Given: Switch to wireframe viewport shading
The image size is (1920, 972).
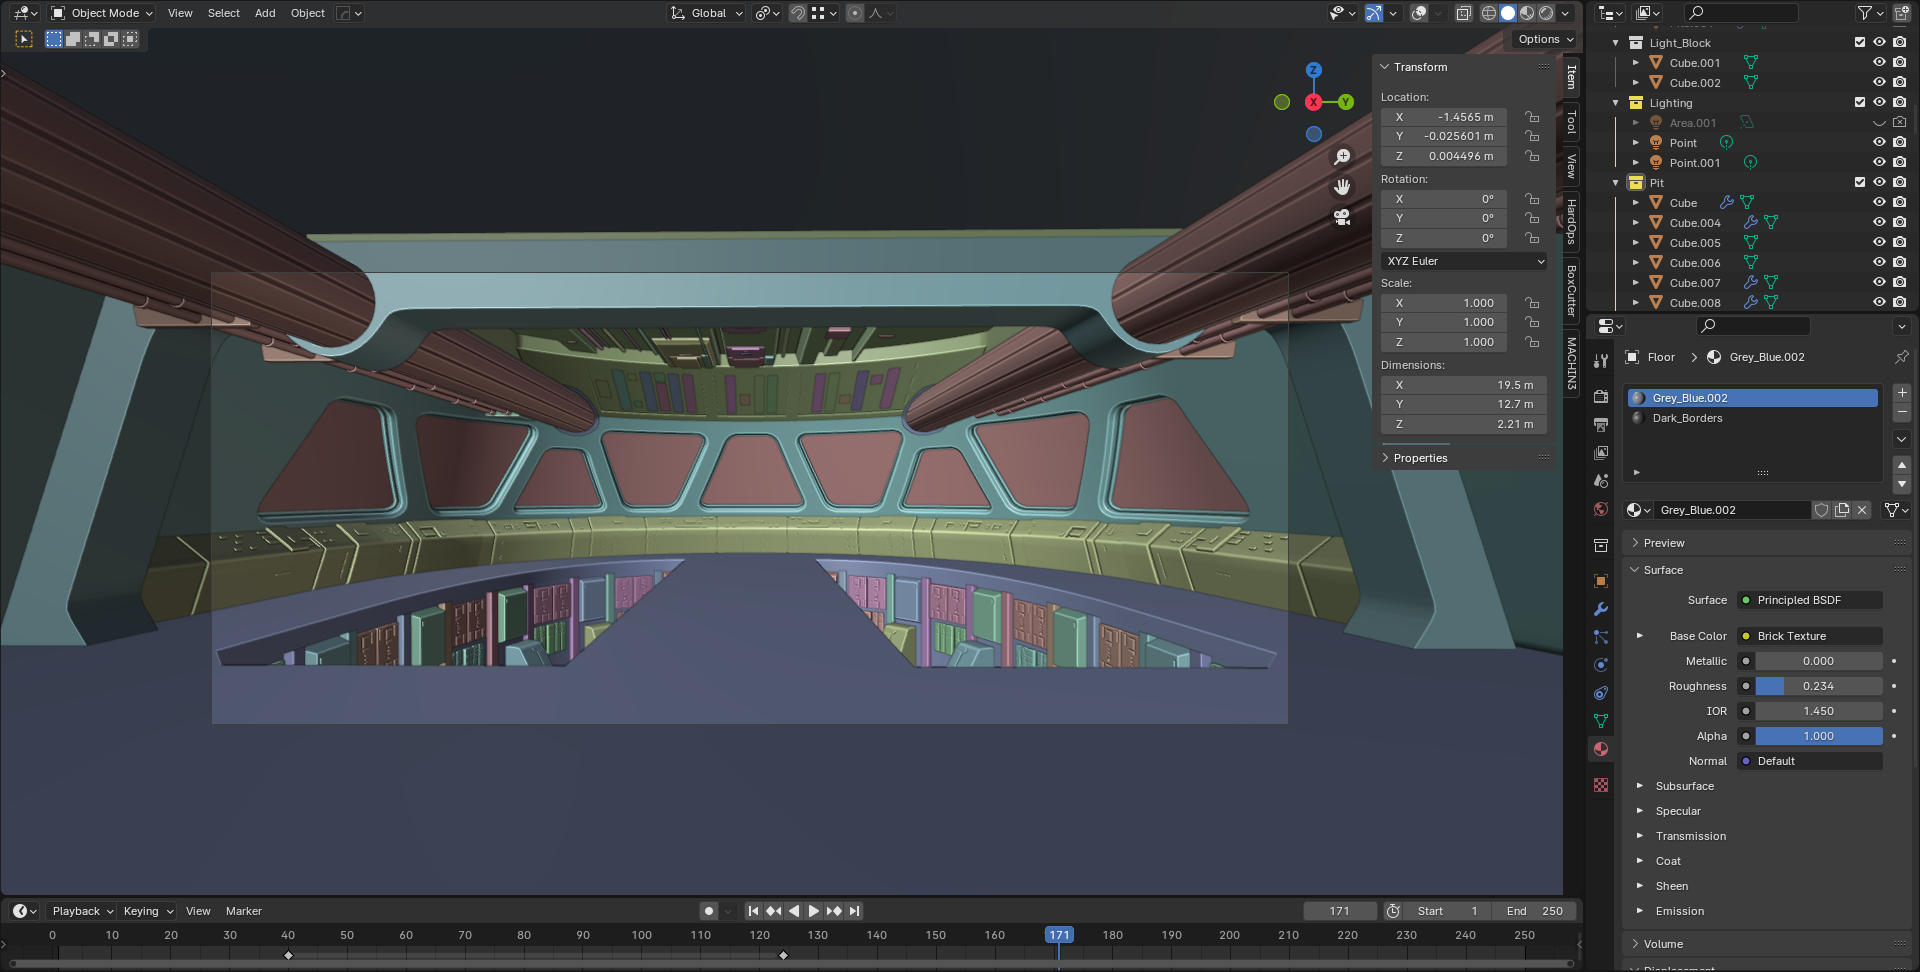Looking at the screenshot, I should 1489,13.
